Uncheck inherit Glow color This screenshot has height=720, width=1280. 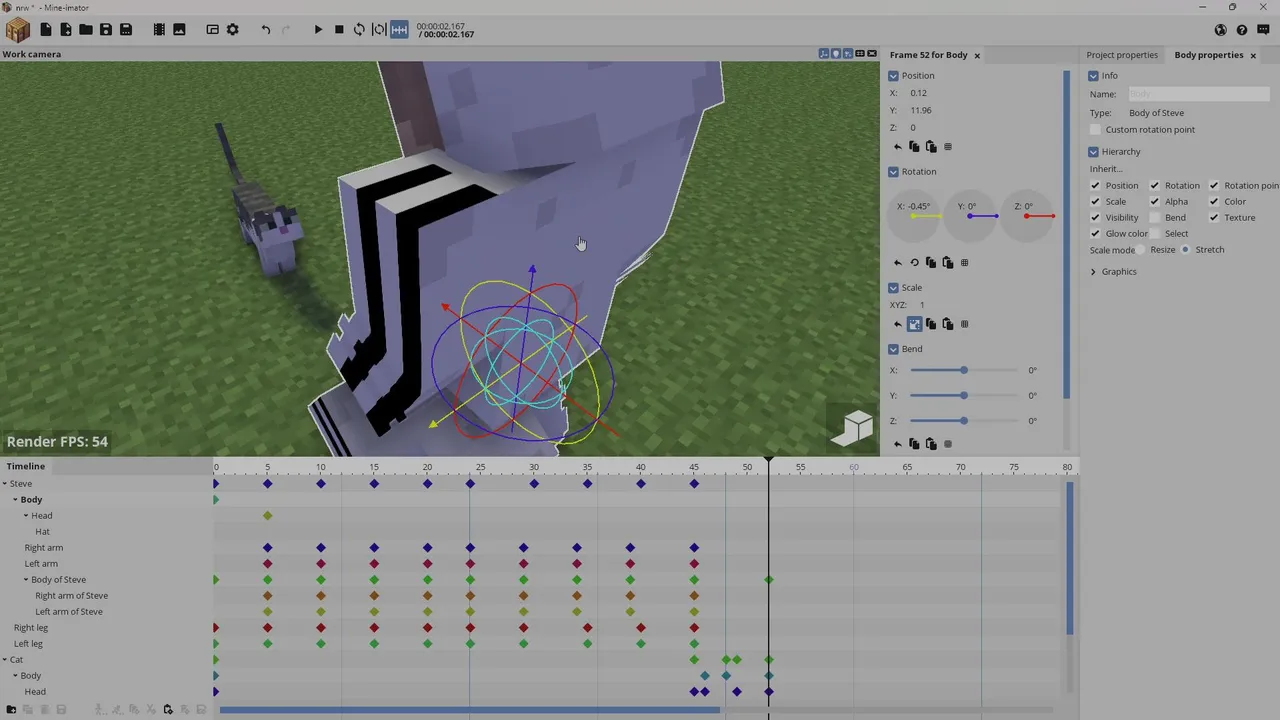(x=1095, y=234)
